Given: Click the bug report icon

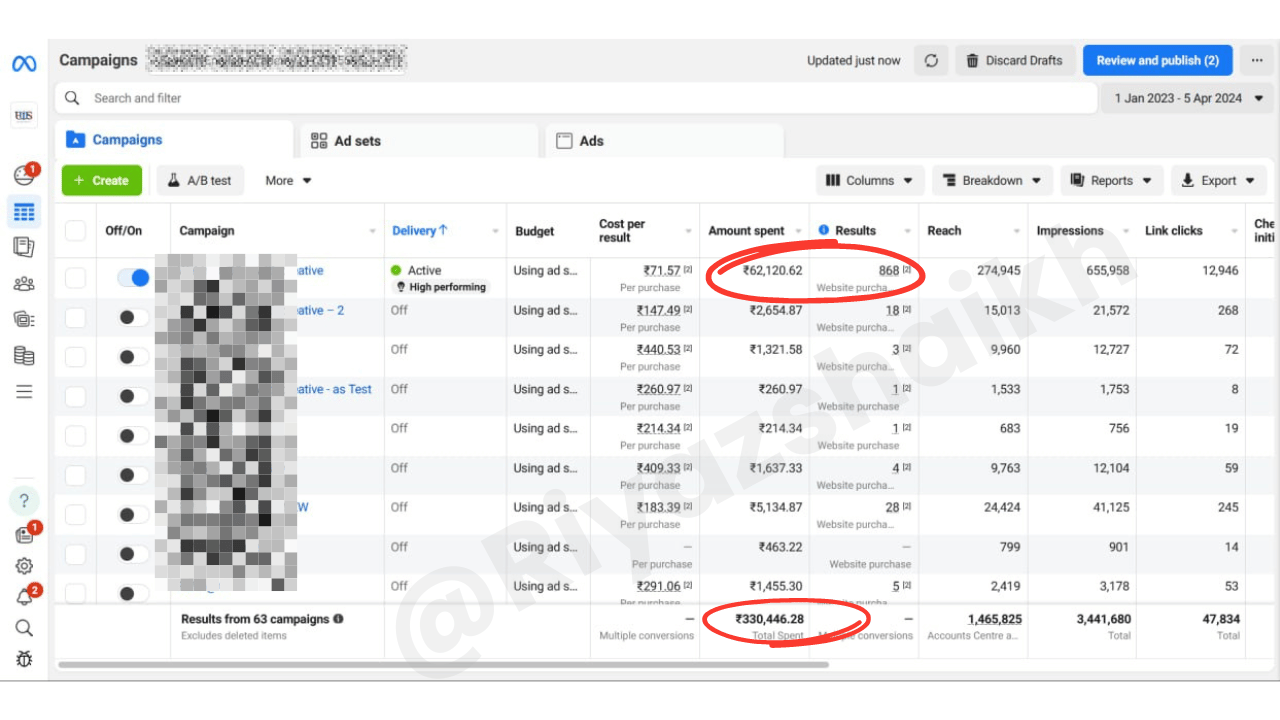Looking at the screenshot, I should coord(24,659).
